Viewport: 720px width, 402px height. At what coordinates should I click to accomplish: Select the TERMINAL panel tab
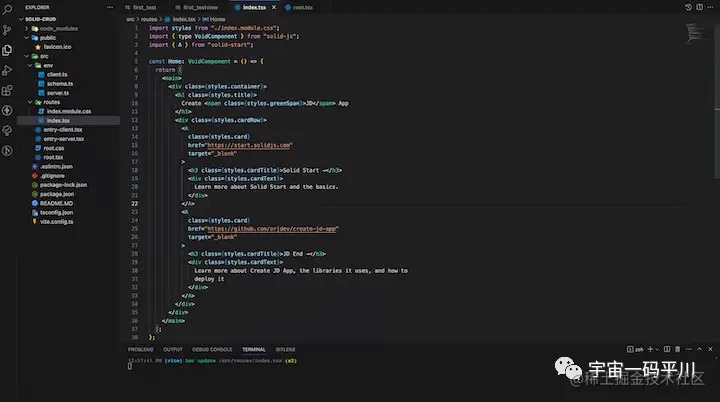point(254,350)
